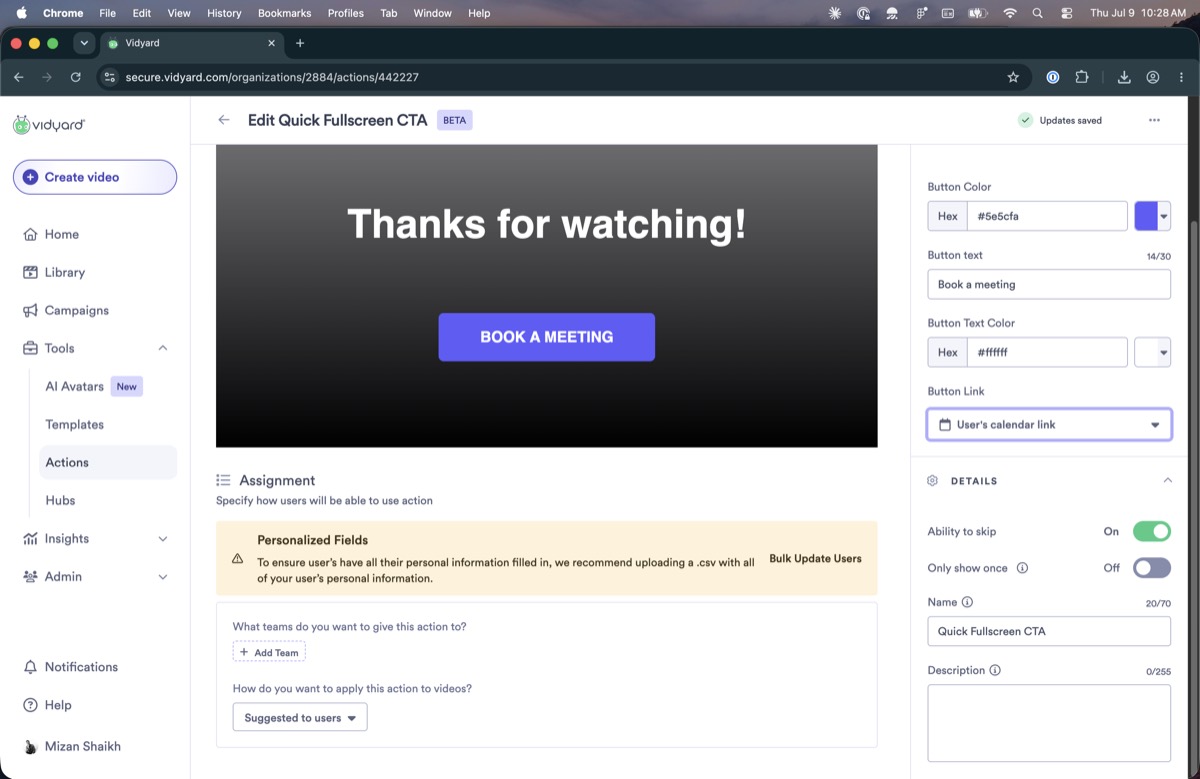Click the 1Password extension icon

pyautogui.click(x=1053, y=77)
